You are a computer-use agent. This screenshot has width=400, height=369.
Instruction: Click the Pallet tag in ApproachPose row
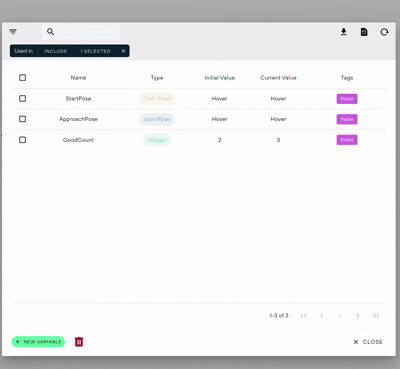pos(347,119)
